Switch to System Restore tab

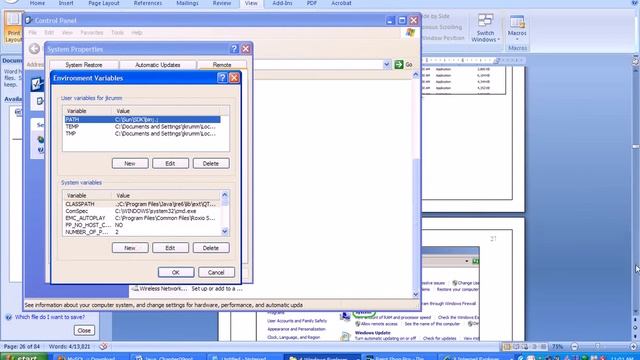pos(84,65)
